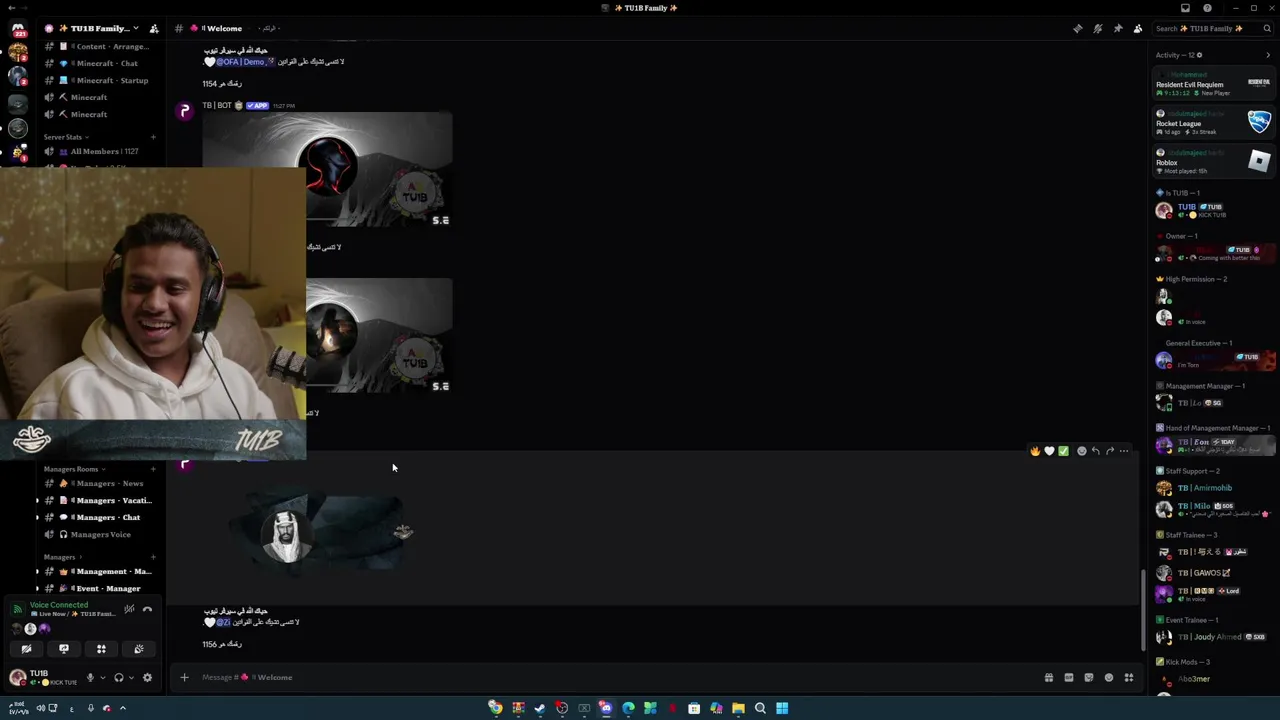Open the TU1B Family server dropdown
Viewport: 1280px width, 720px height.
click(x=92, y=28)
